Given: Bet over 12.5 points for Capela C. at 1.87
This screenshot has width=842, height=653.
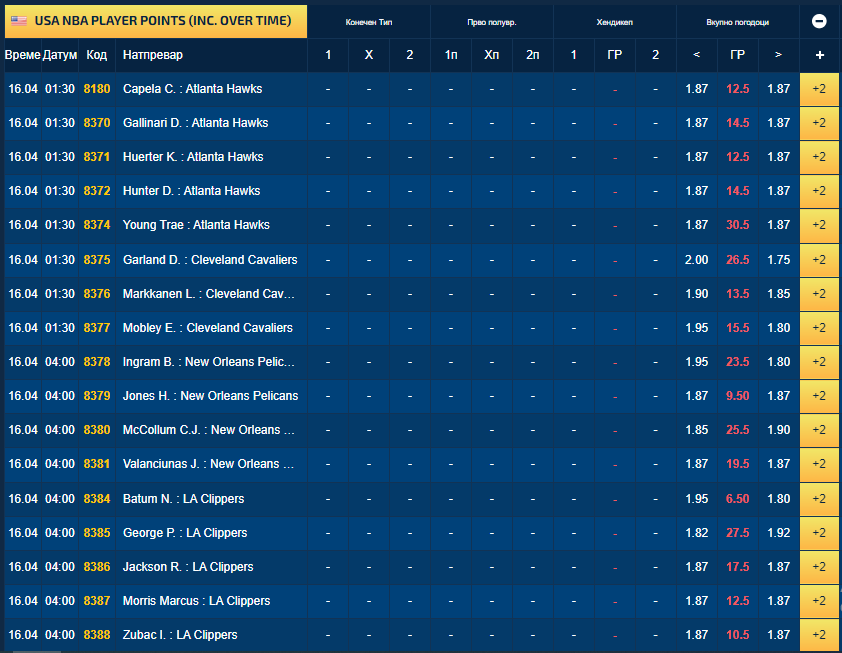Looking at the screenshot, I should (779, 89).
